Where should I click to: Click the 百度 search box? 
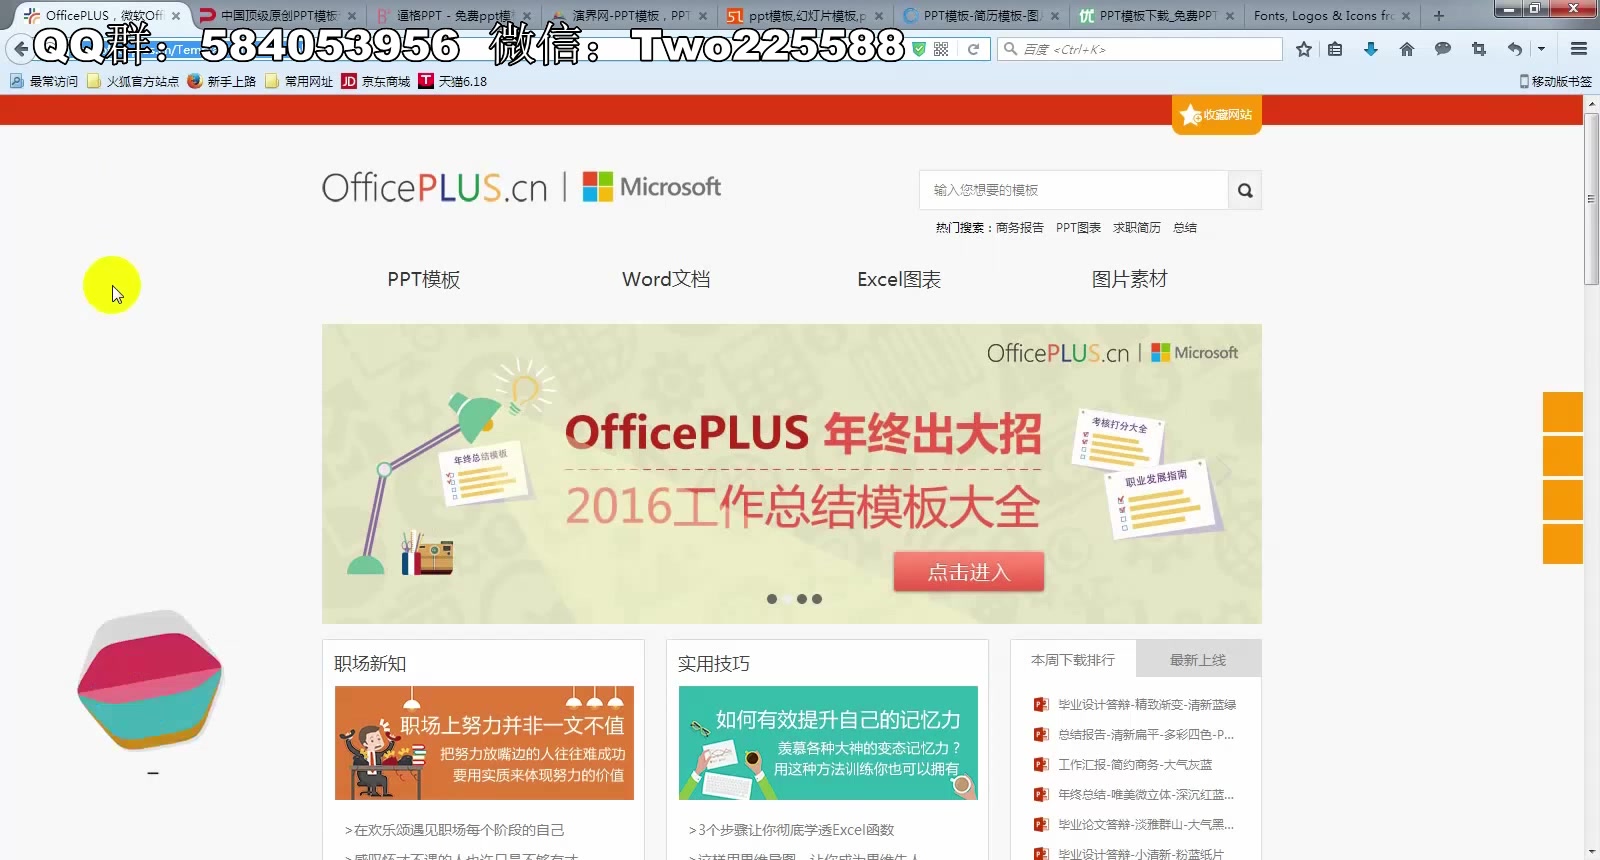pyautogui.click(x=1140, y=49)
